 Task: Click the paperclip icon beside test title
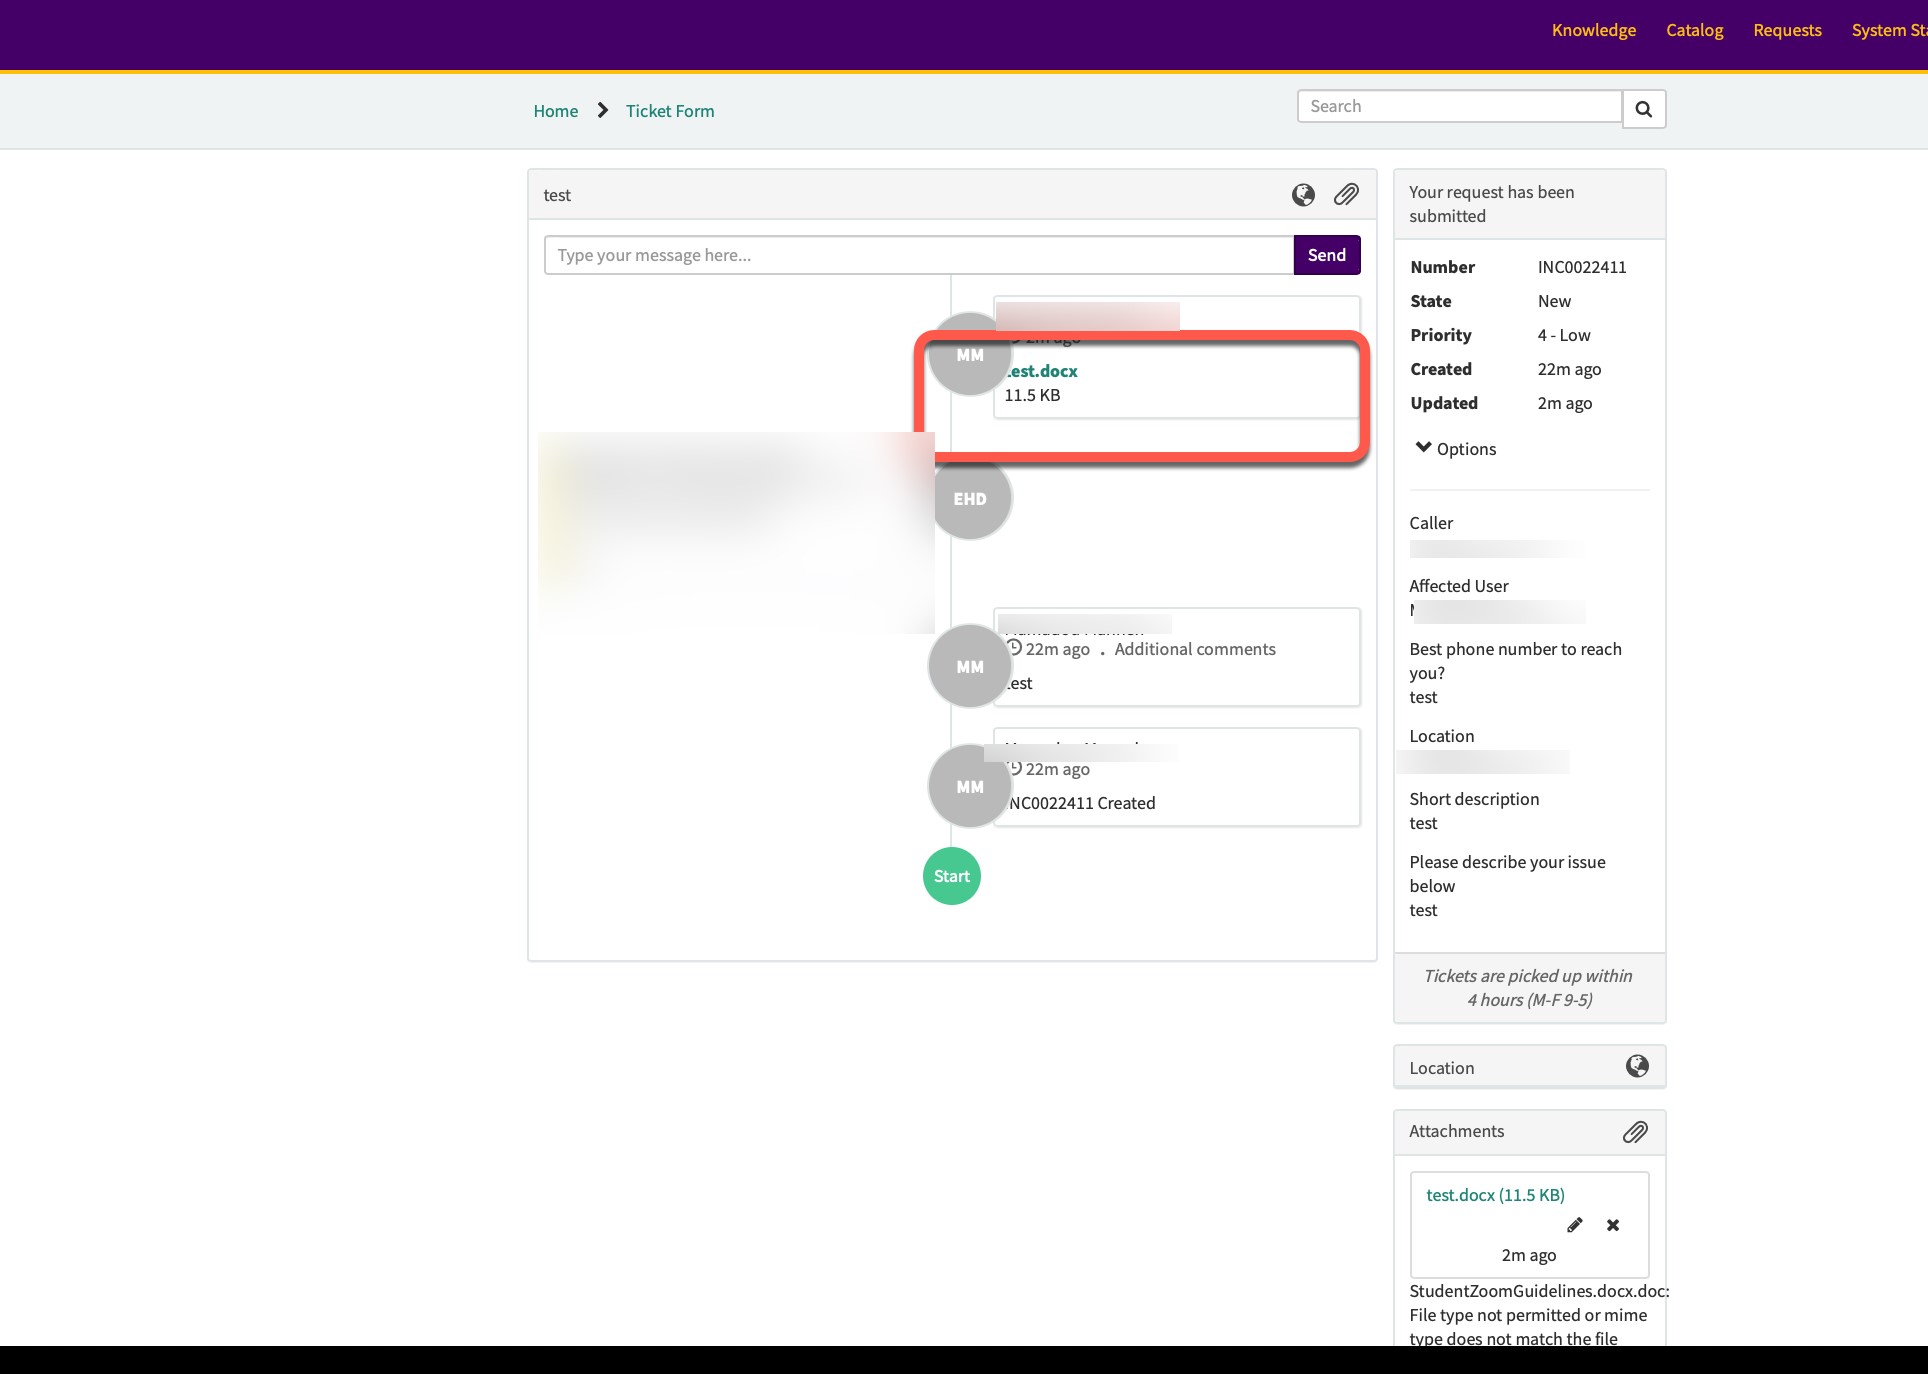(x=1346, y=195)
